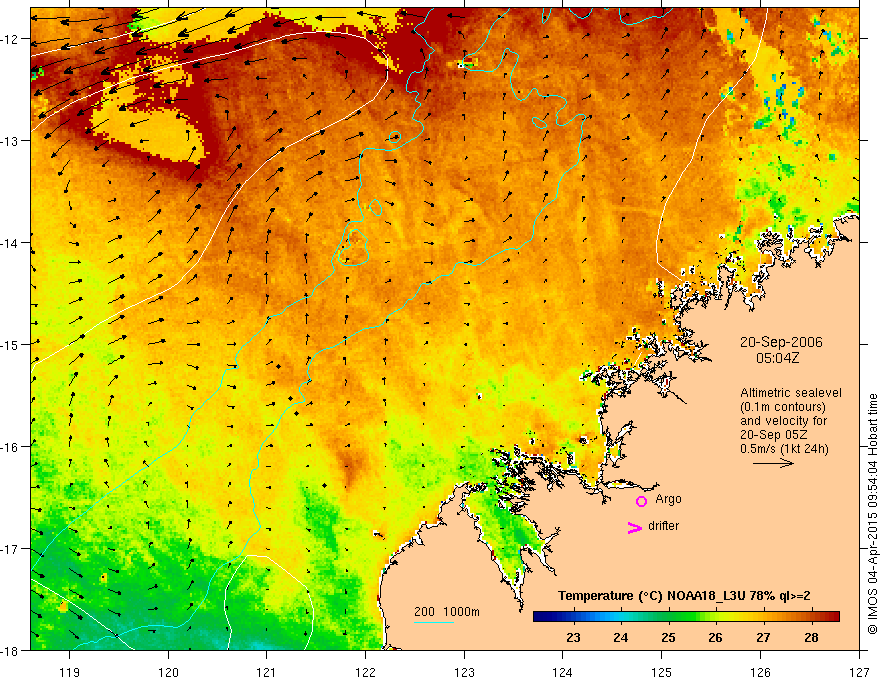Viewport: 880px width, 680px height.
Task: Click the '(0.1m contours)' caption line
Action: (x=783, y=407)
